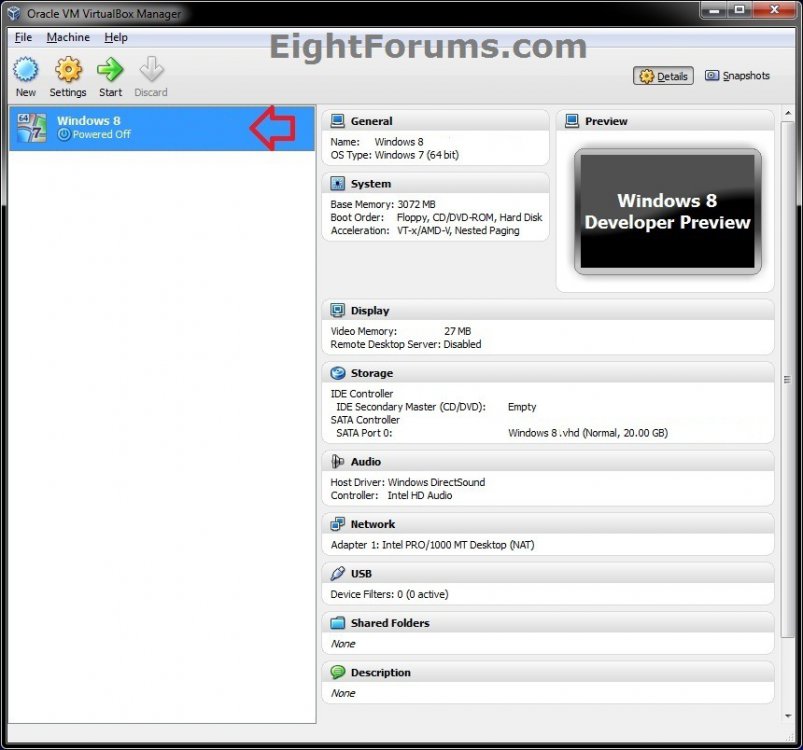This screenshot has width=803, height=750.
Task: Click the 'None' value under Shared Folders
Action: pos(343,644)
